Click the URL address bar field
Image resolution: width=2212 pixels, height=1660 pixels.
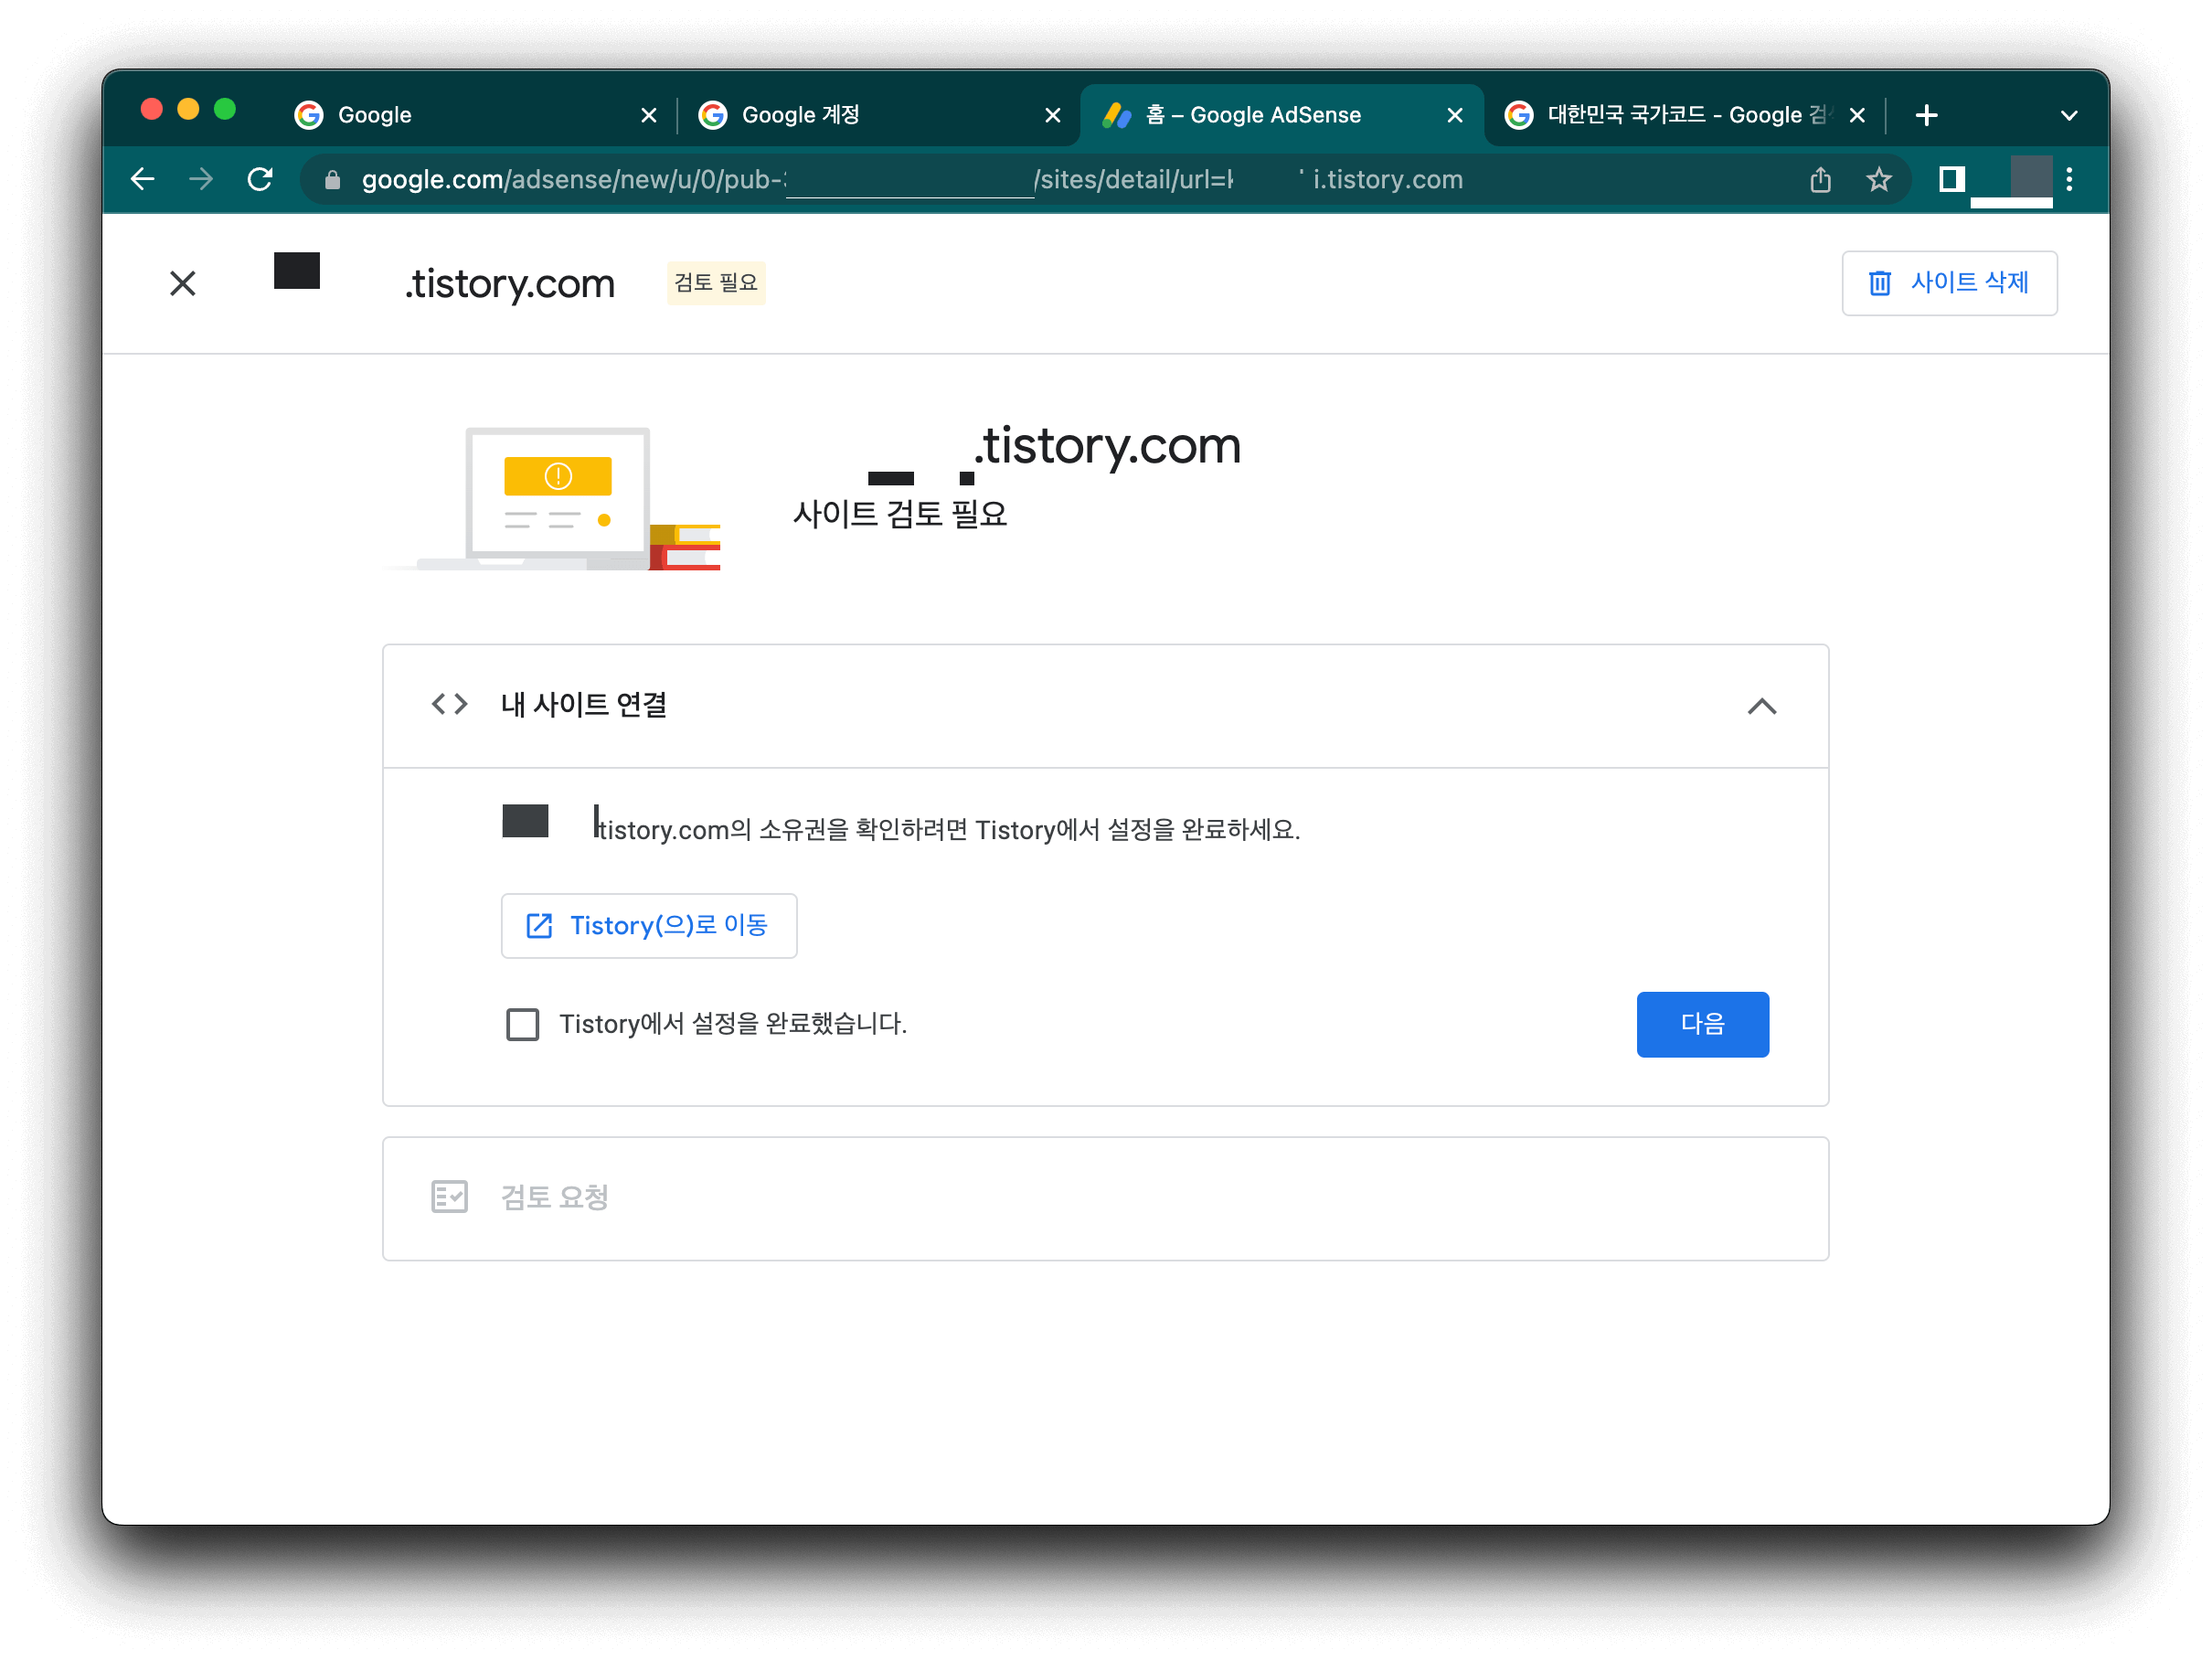click(1000, 180)
